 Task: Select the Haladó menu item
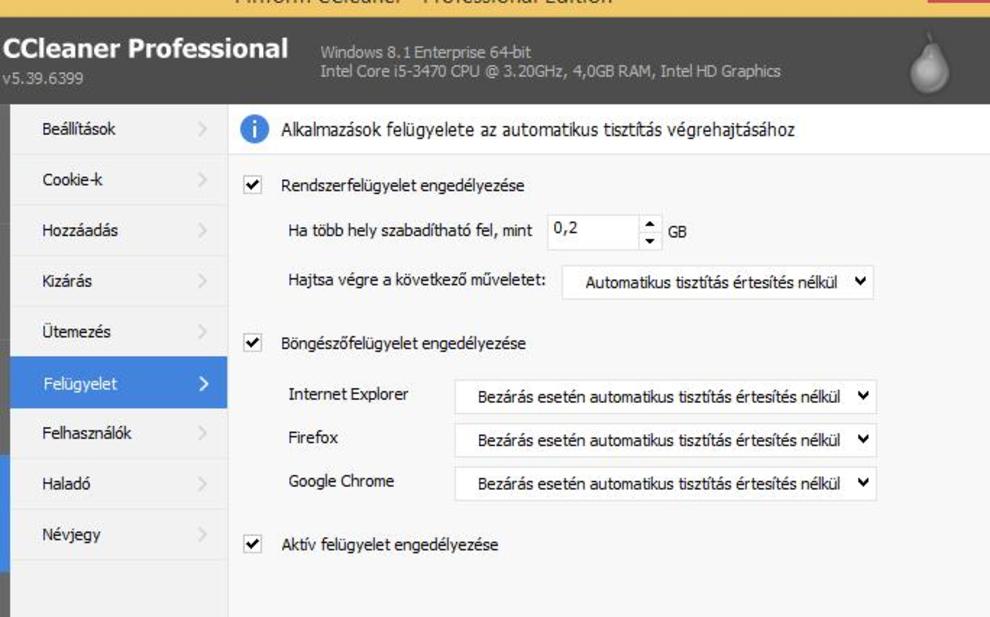coord(67,484)
